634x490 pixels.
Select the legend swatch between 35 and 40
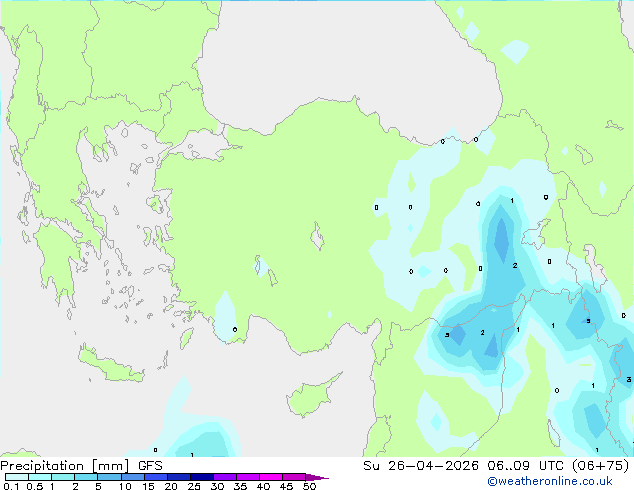[x=248, y=477]
